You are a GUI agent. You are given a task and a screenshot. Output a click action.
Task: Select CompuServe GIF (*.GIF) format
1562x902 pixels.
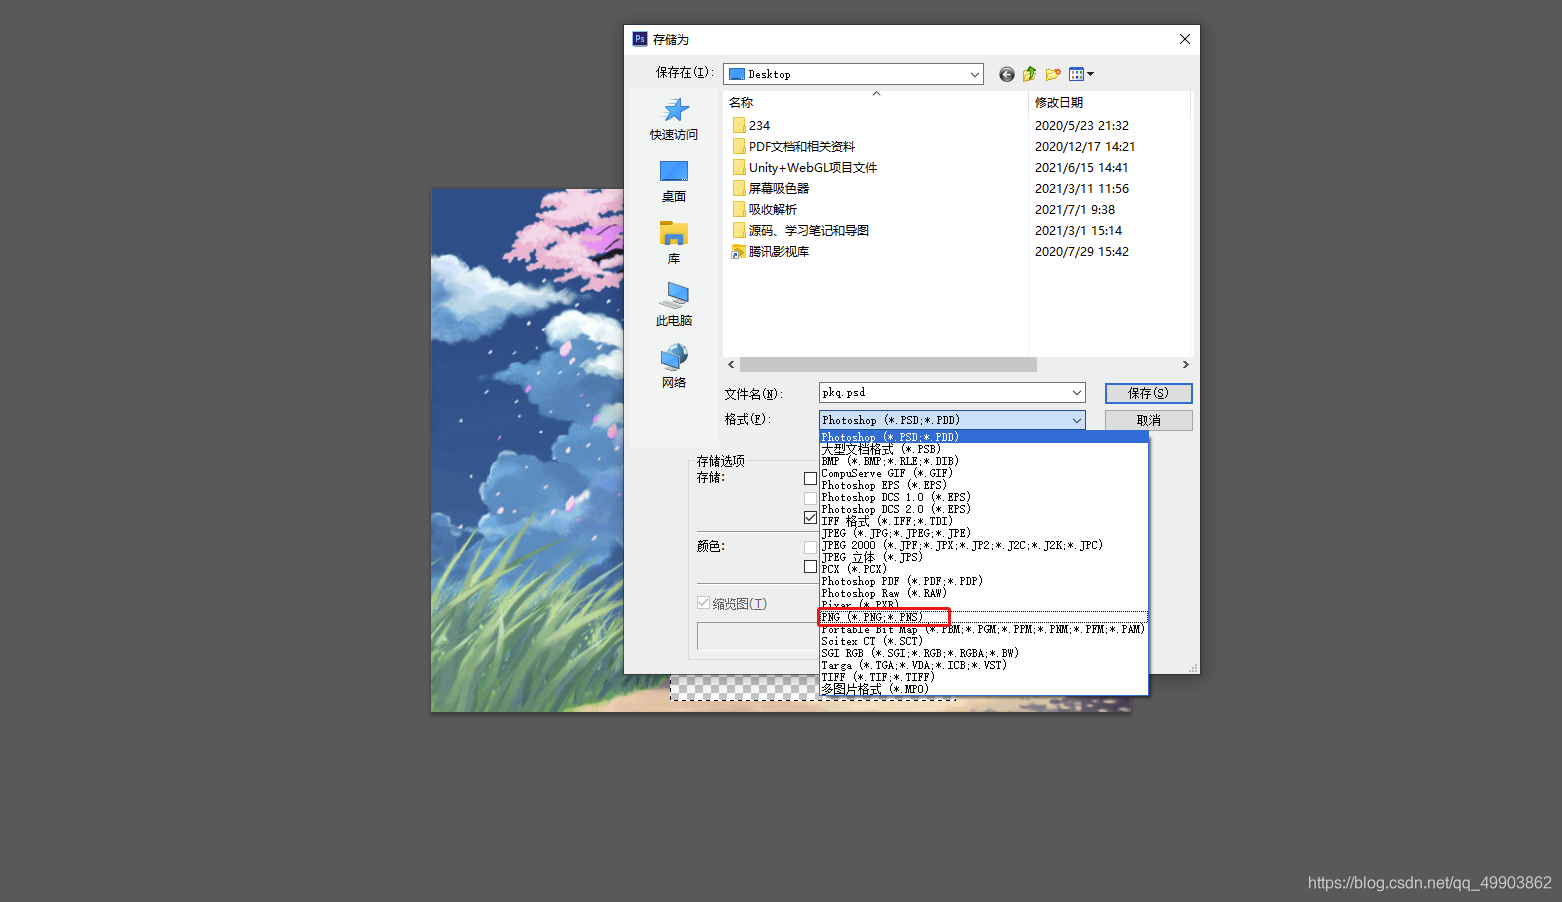(x=984, y=473)
